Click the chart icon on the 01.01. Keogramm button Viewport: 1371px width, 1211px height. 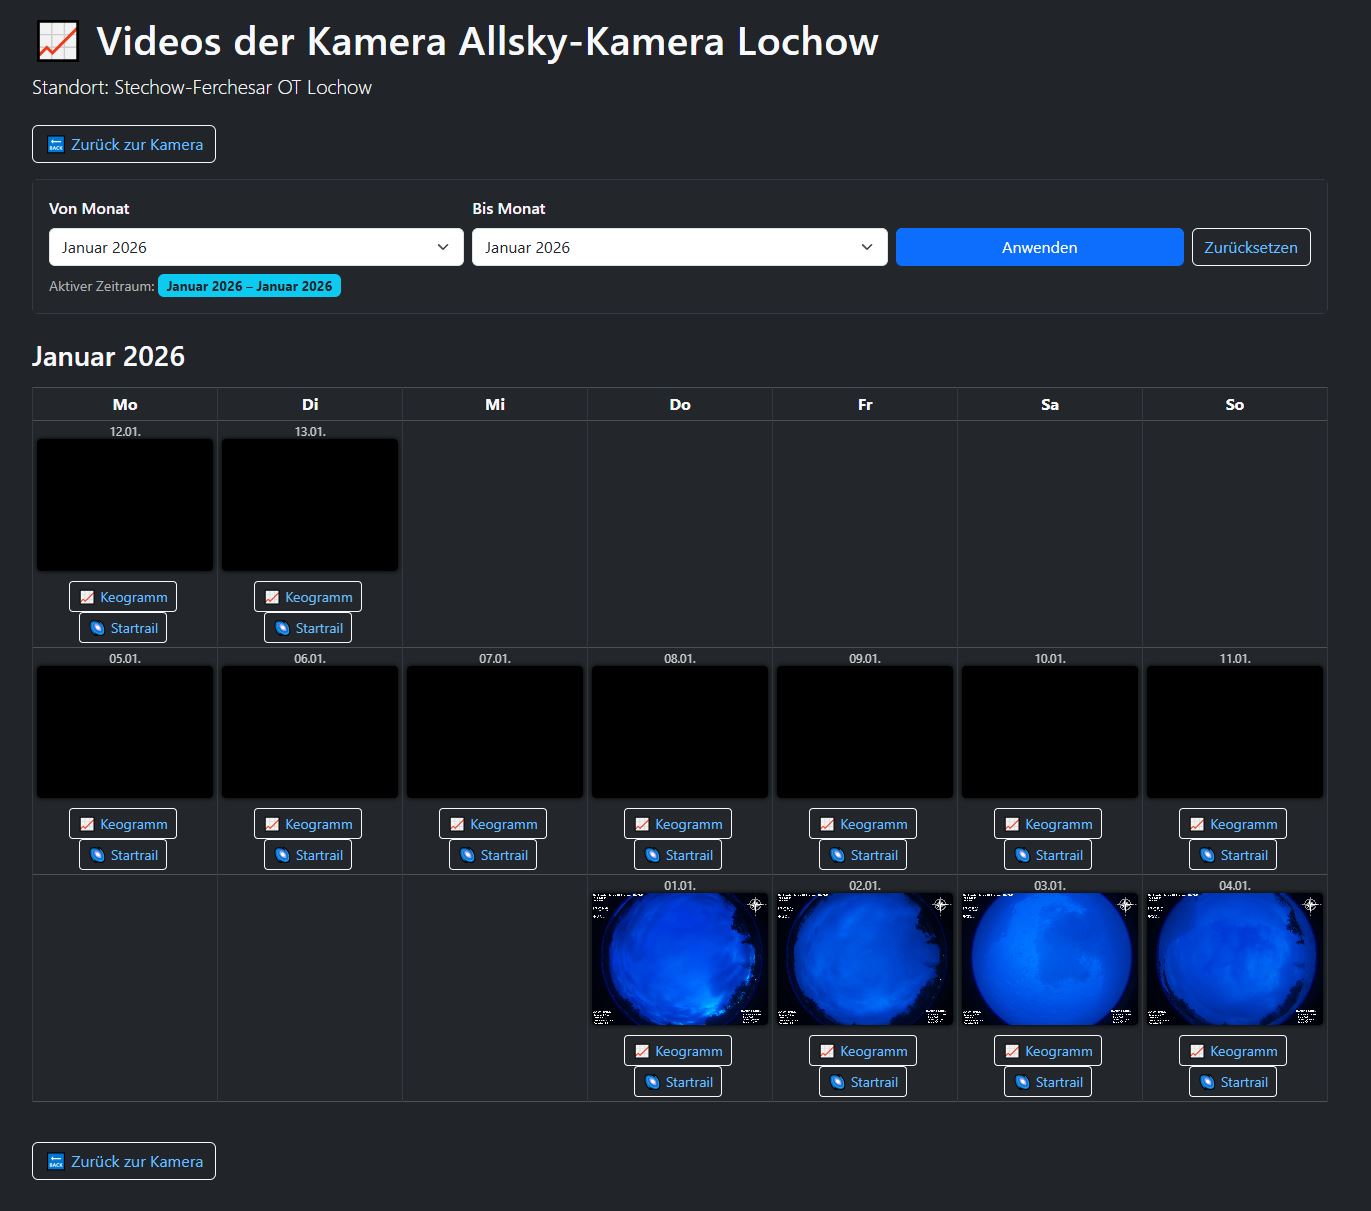pos(642,1050)
